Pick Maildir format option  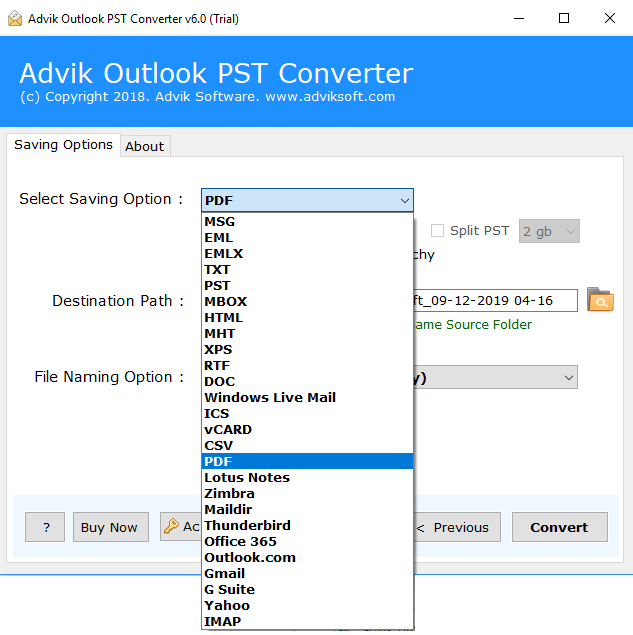pos(307,509)
